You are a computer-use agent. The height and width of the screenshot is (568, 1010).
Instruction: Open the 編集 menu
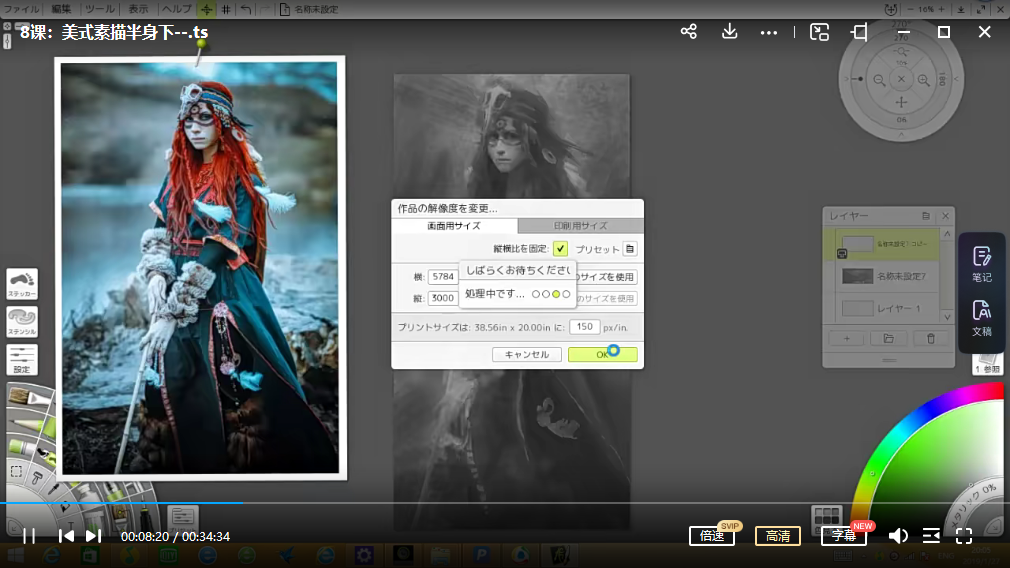(61, 9)
